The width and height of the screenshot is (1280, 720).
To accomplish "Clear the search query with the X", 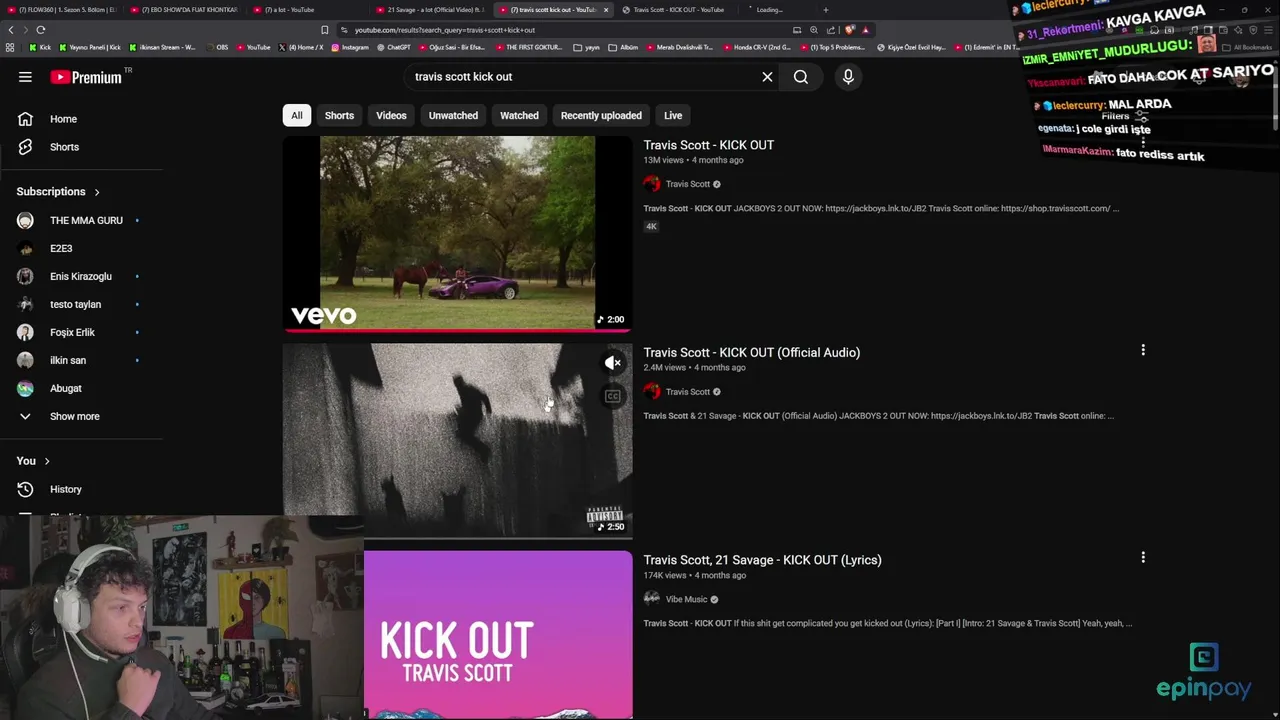I will coord(767,77).
